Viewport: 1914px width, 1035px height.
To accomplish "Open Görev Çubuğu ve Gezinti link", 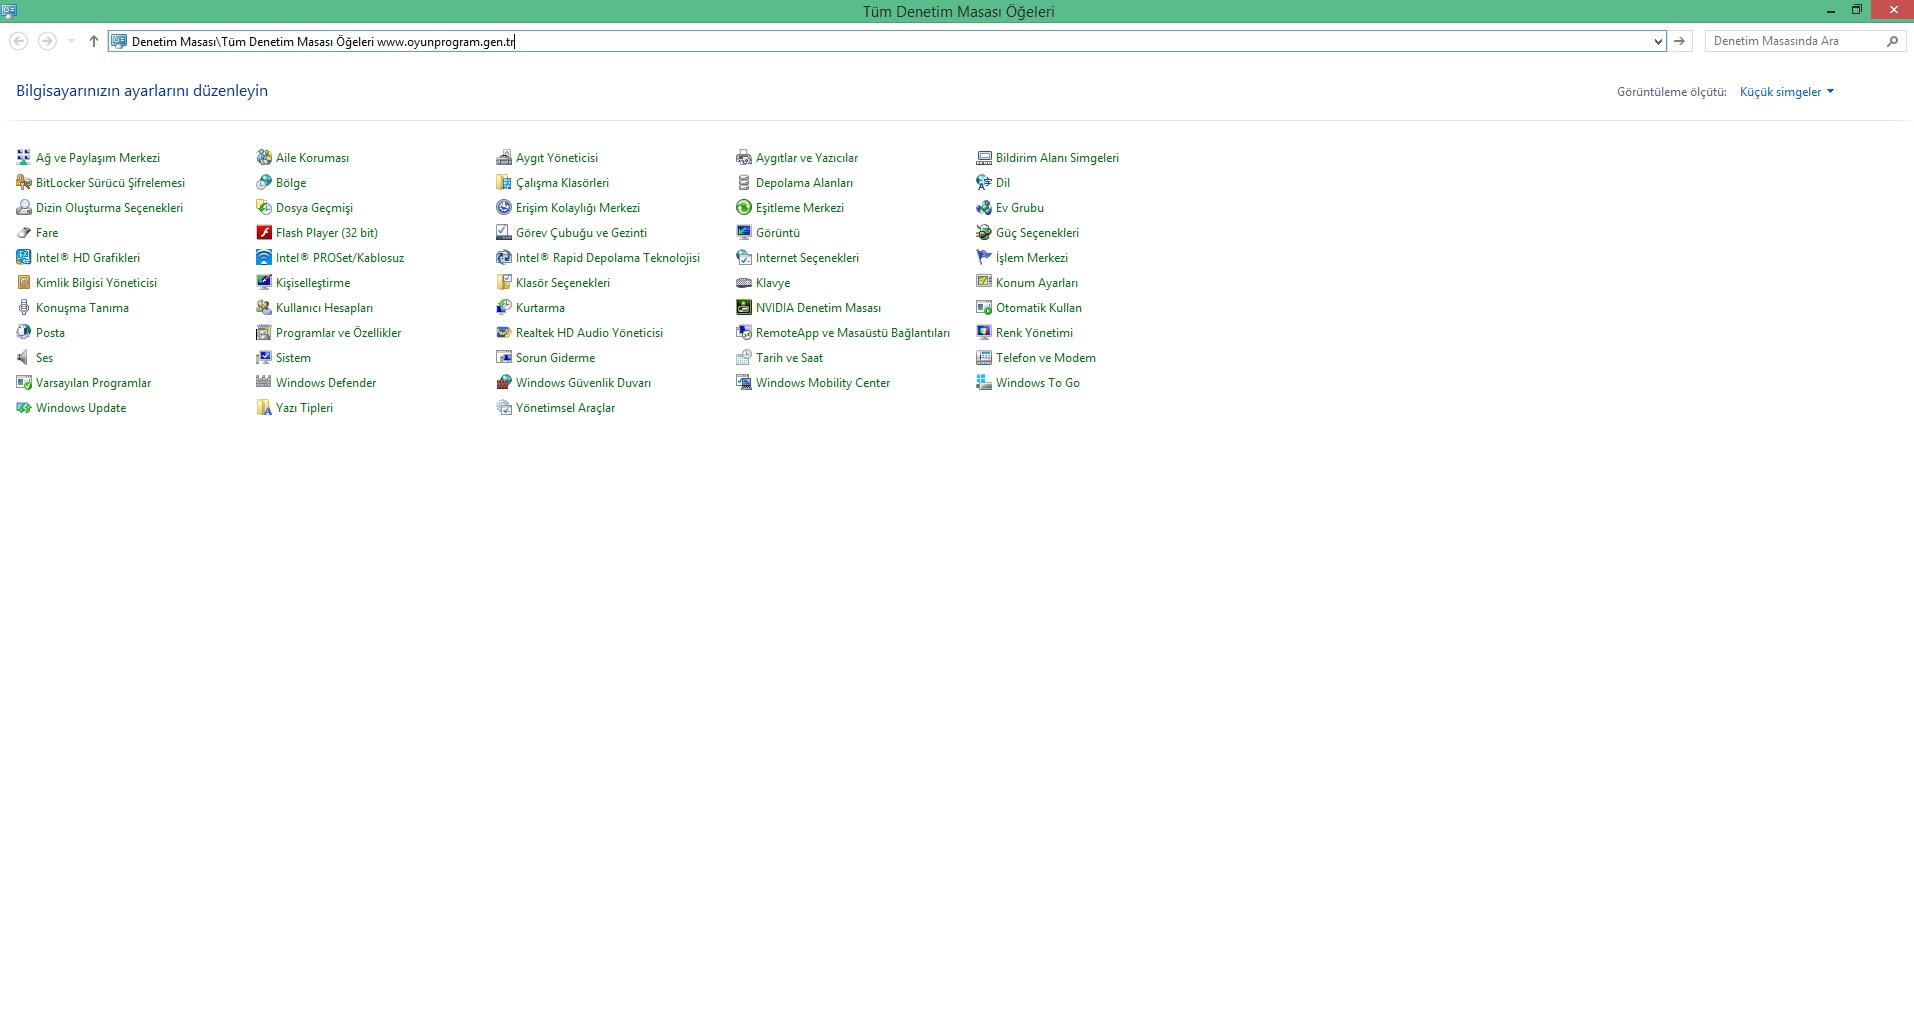I will 581,233.
